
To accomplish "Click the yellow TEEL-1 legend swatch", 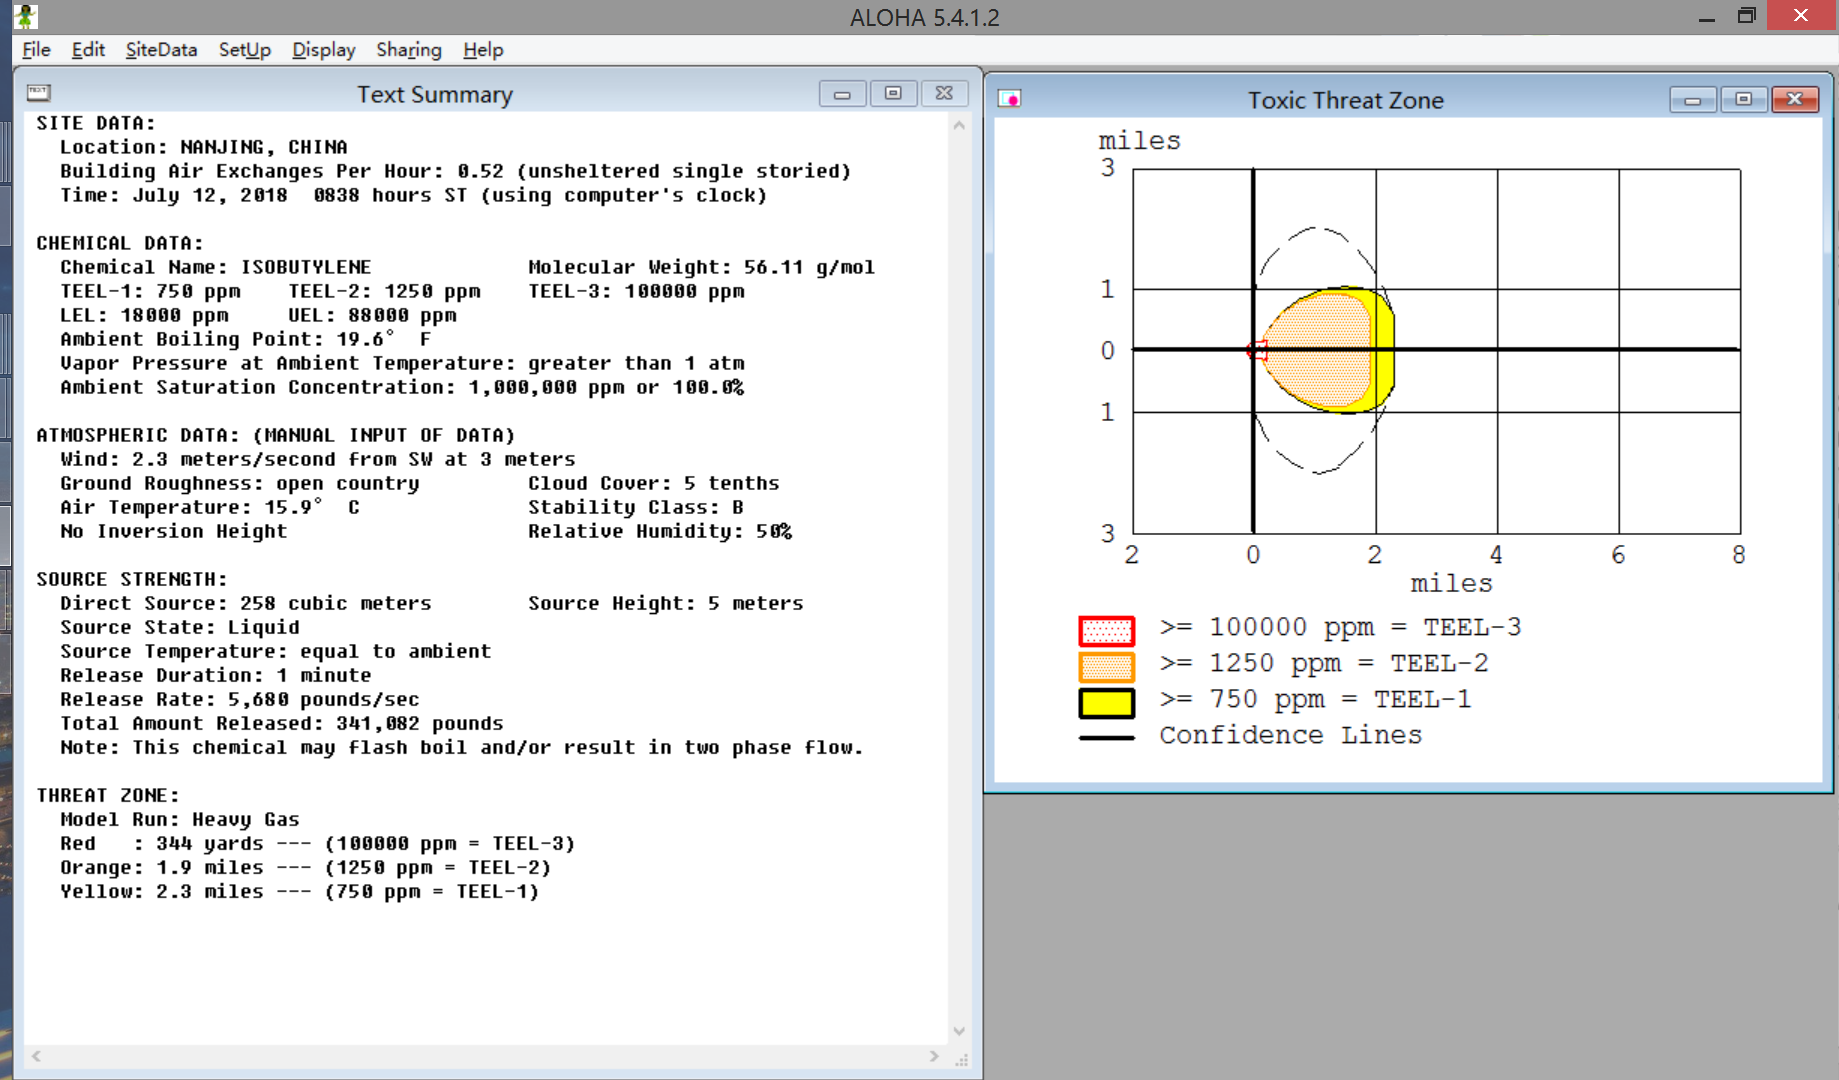I will 1106,703.
